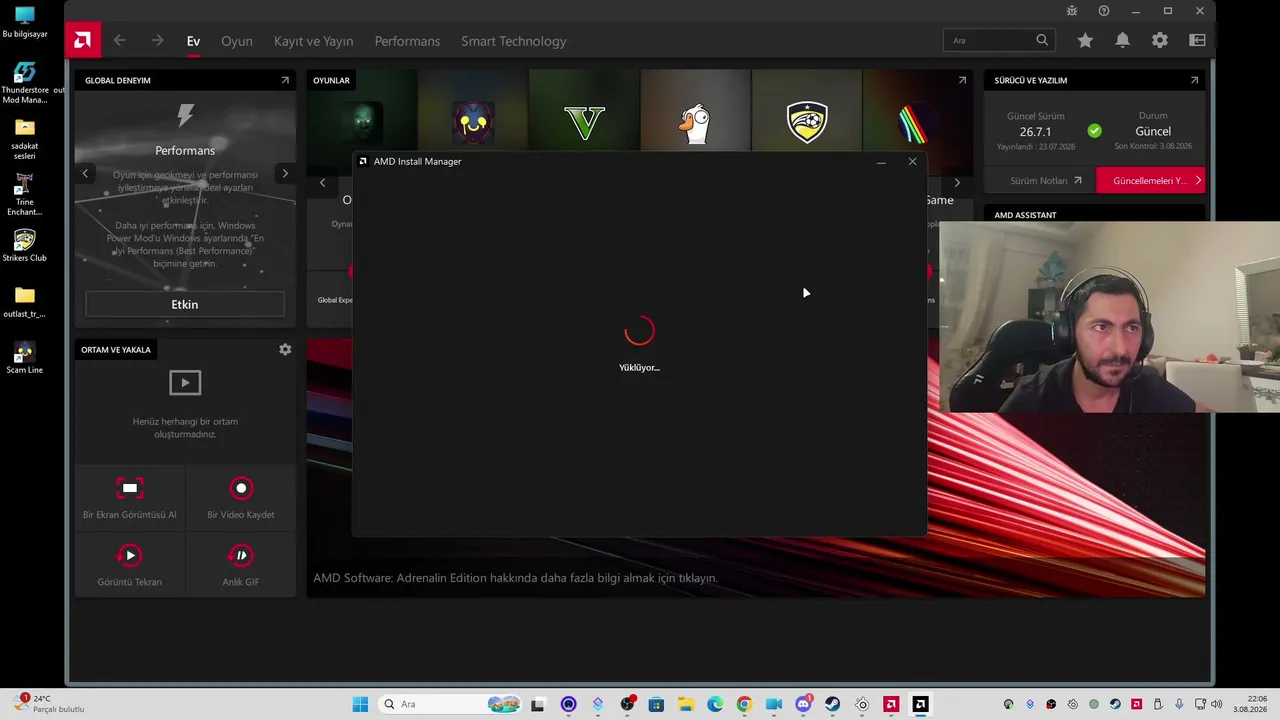Screen dimensions: 1280x720
Task: Click the volume icon in the system tray
Action: pyautogui.click(x=1217, y=704)
